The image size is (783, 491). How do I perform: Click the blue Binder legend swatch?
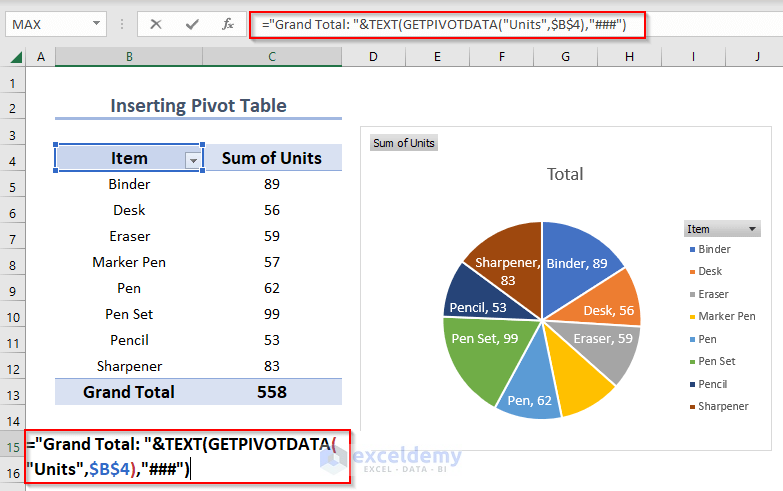pyautogui.click(x=691, y=249)
